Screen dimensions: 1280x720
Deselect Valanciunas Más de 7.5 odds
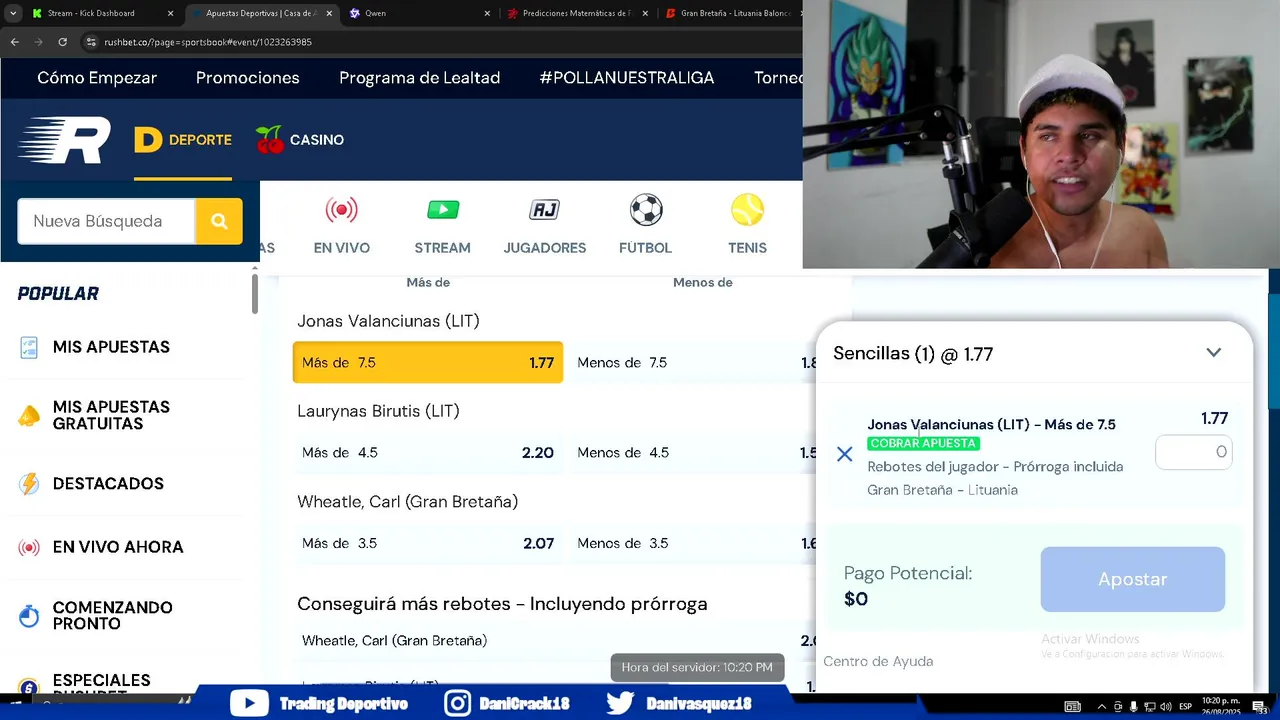428,363
